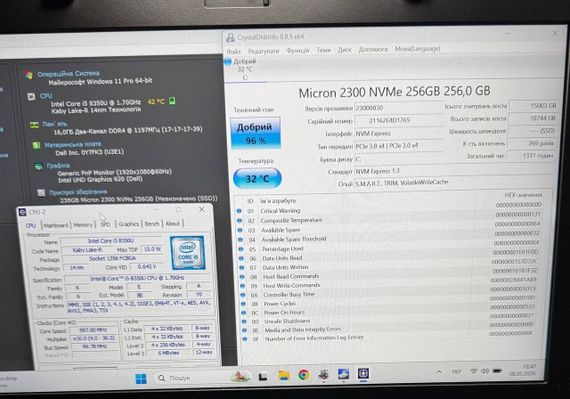570x399 pixels.
Task: Click the status dot for Critical Warning
Action: click(239, 211)
